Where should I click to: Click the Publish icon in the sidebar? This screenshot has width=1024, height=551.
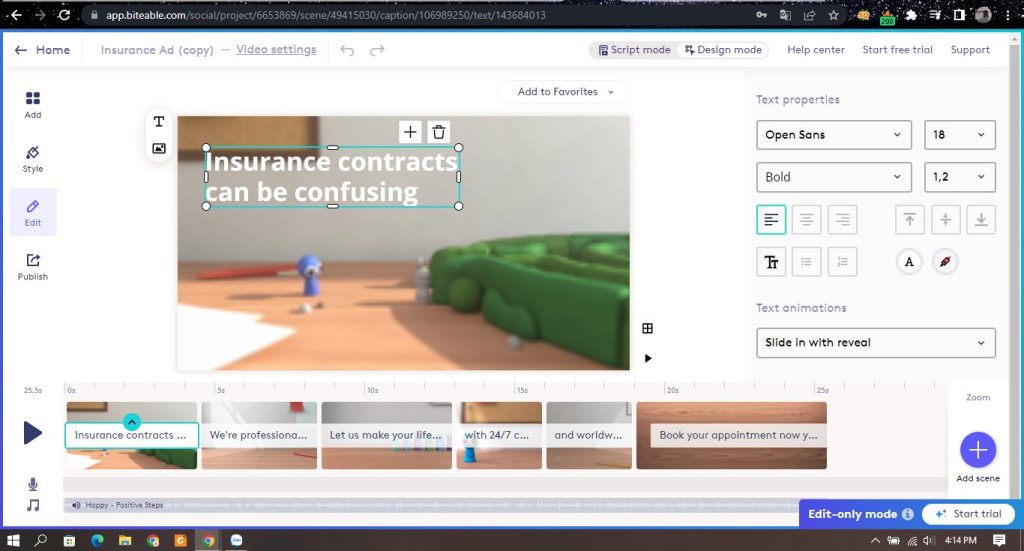tap(33, 266)
